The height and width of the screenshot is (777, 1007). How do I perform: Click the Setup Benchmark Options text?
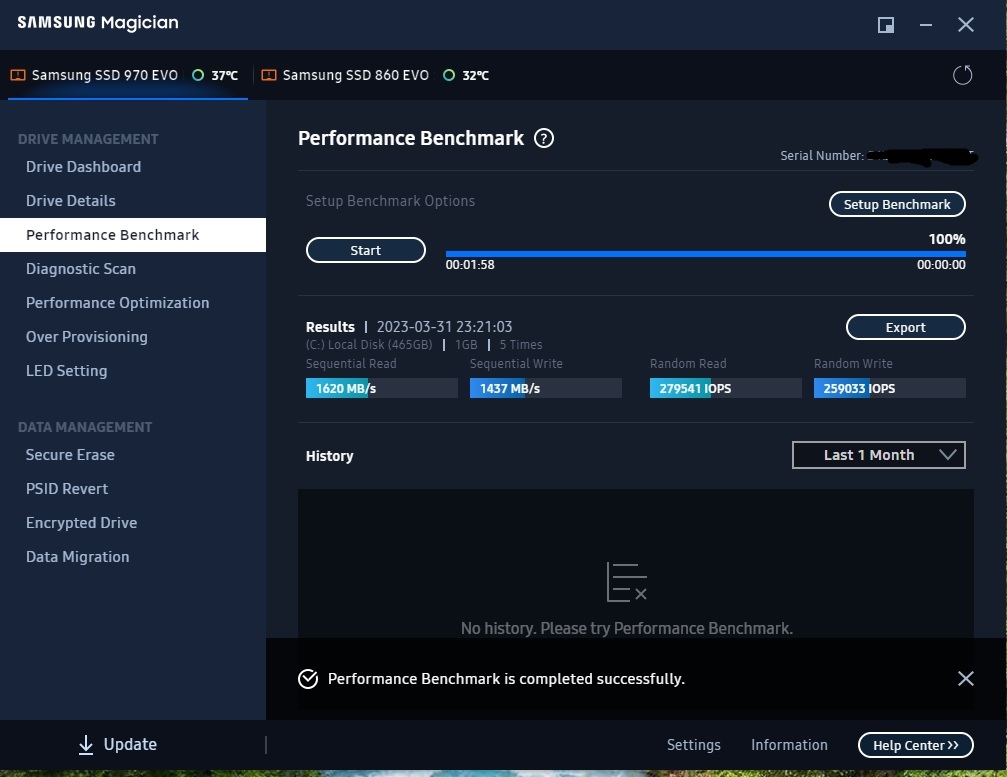click(390, 201)
